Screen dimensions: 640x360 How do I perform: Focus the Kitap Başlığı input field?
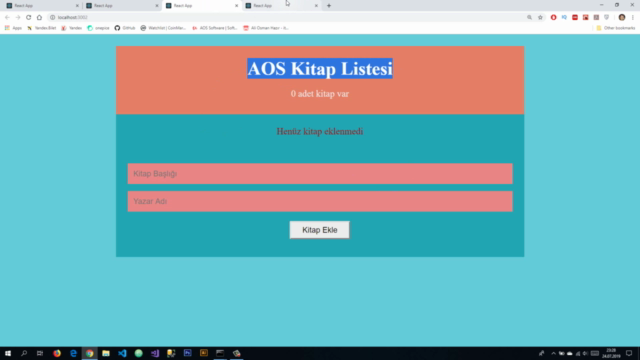coord(320,174)
